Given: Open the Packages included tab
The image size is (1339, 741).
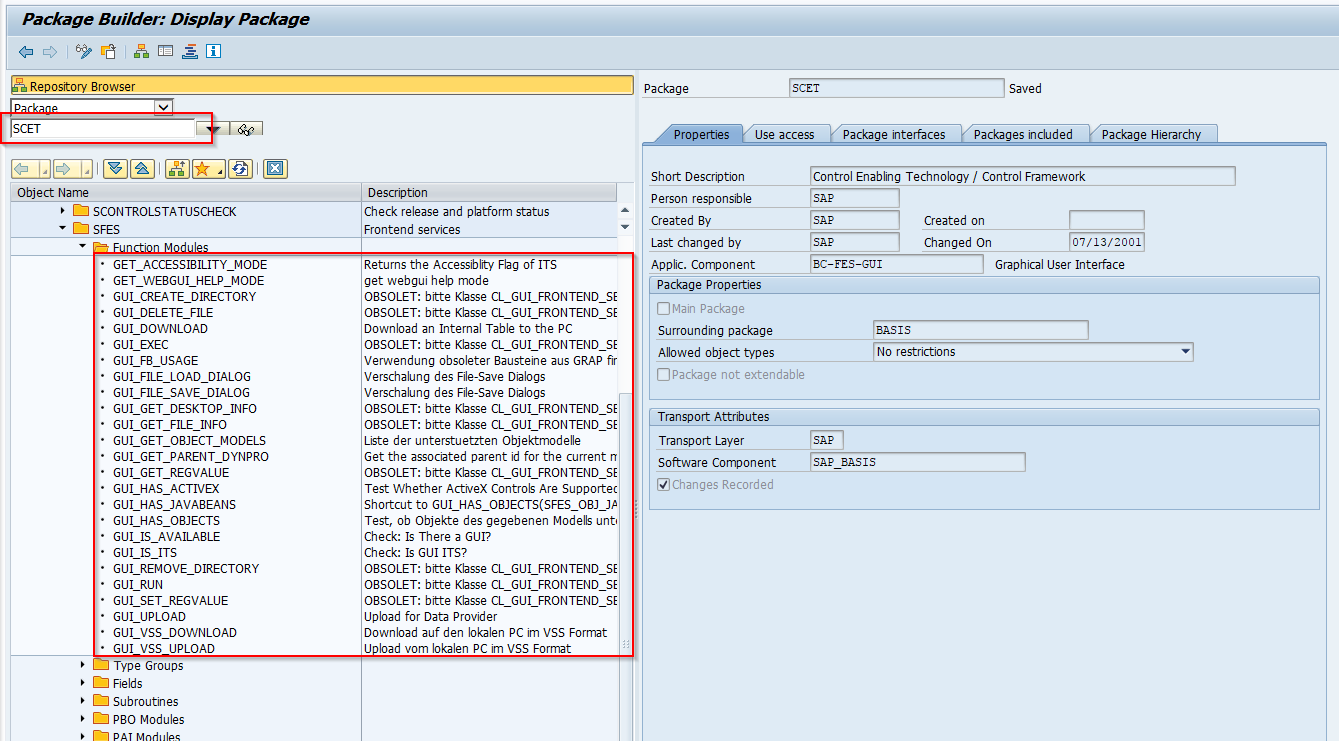Looking at the screenshot, I should click(x=1023, y=134).
